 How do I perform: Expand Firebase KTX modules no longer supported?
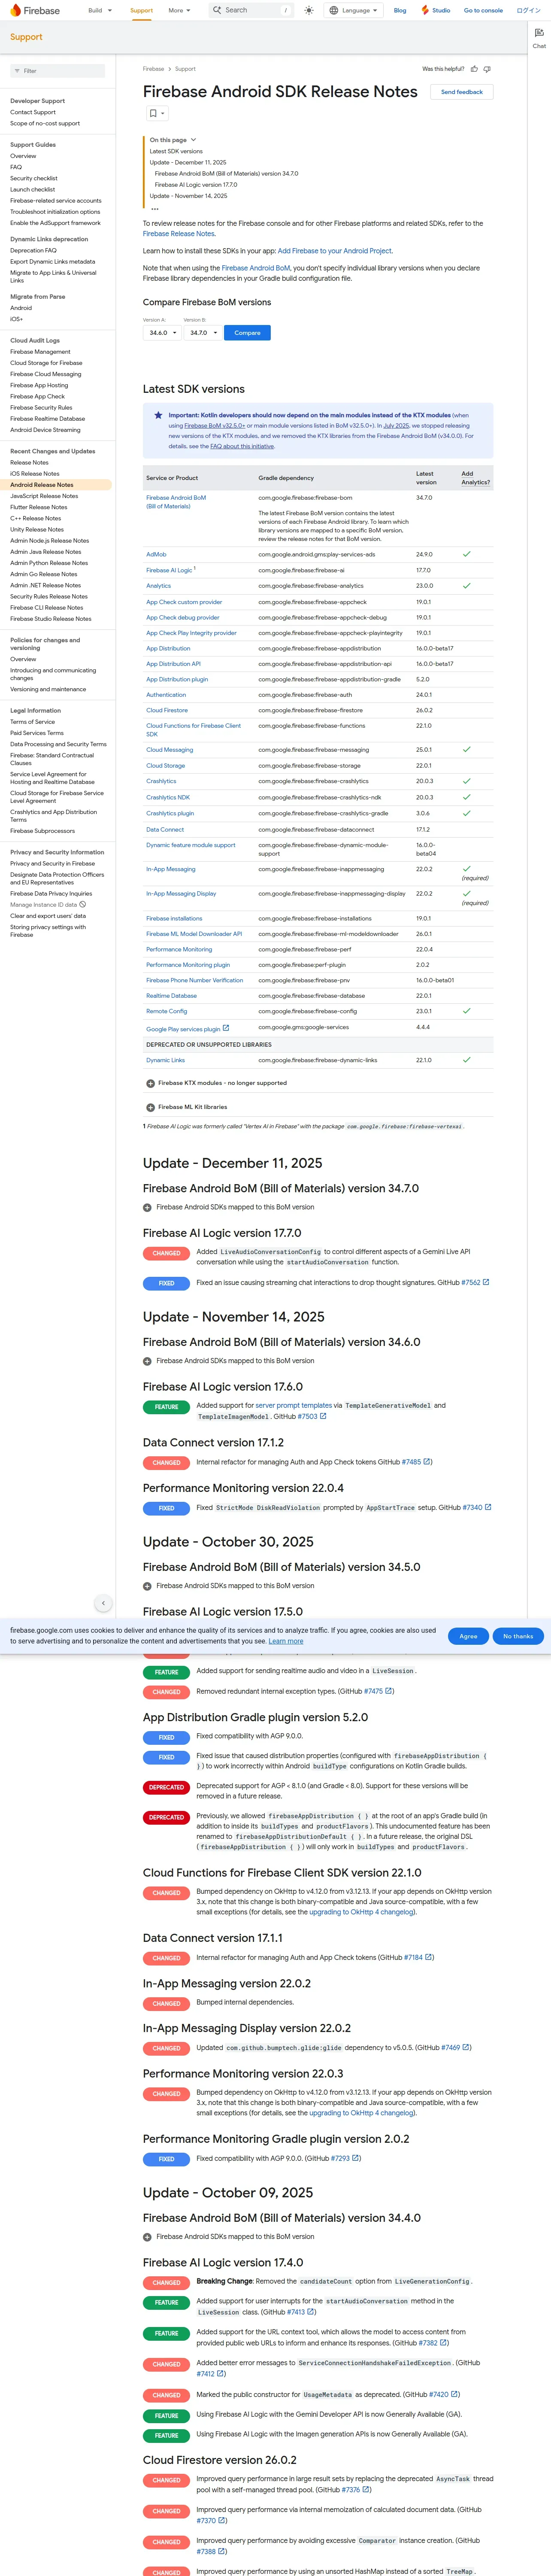click(x=150, y=1083)
